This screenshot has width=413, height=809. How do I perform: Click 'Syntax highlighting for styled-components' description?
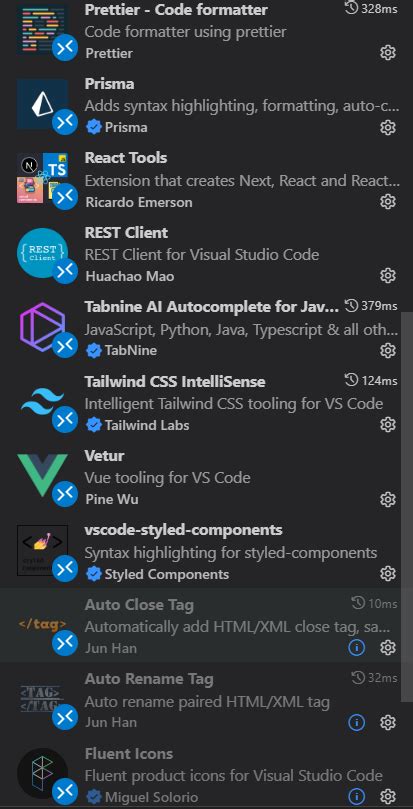(x=231, y=553)
